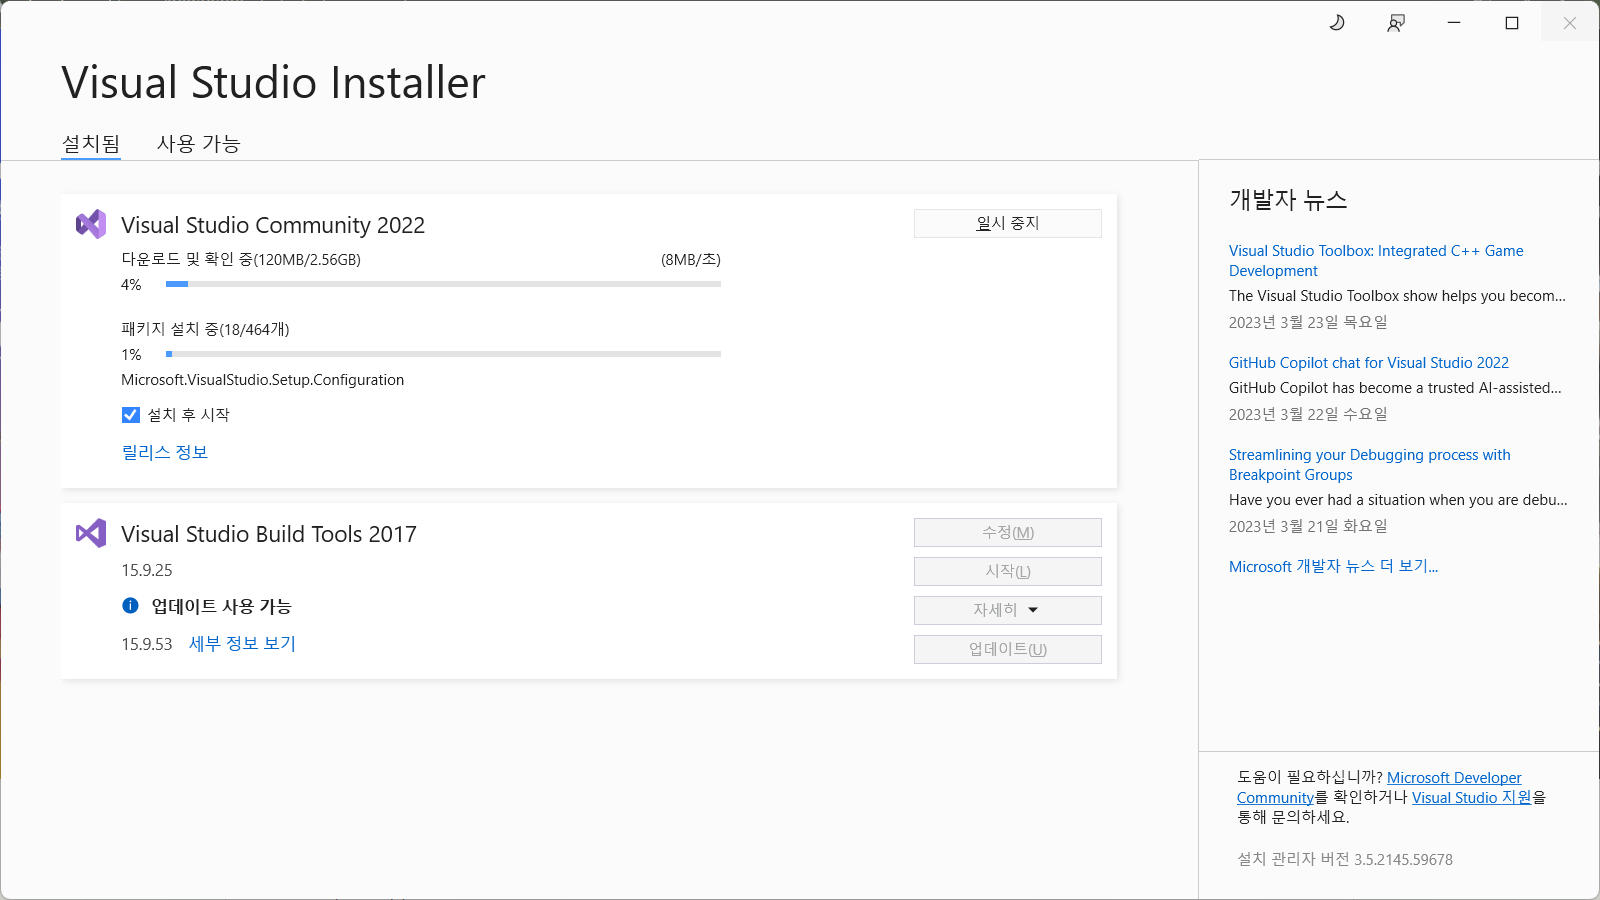
Task: Click the 업데이트 사용 가능 status text
Action: pos(221,606)
